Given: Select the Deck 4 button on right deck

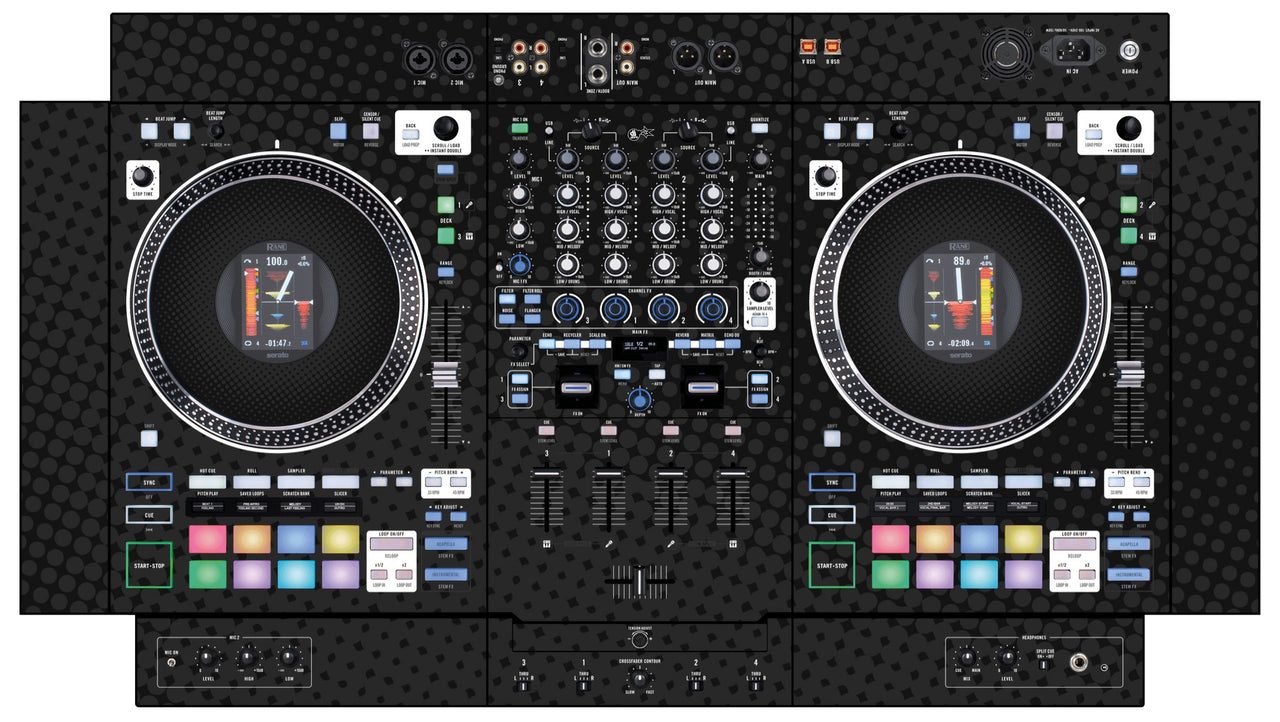Looking at the screenshot, I should tap(1128, 237).
